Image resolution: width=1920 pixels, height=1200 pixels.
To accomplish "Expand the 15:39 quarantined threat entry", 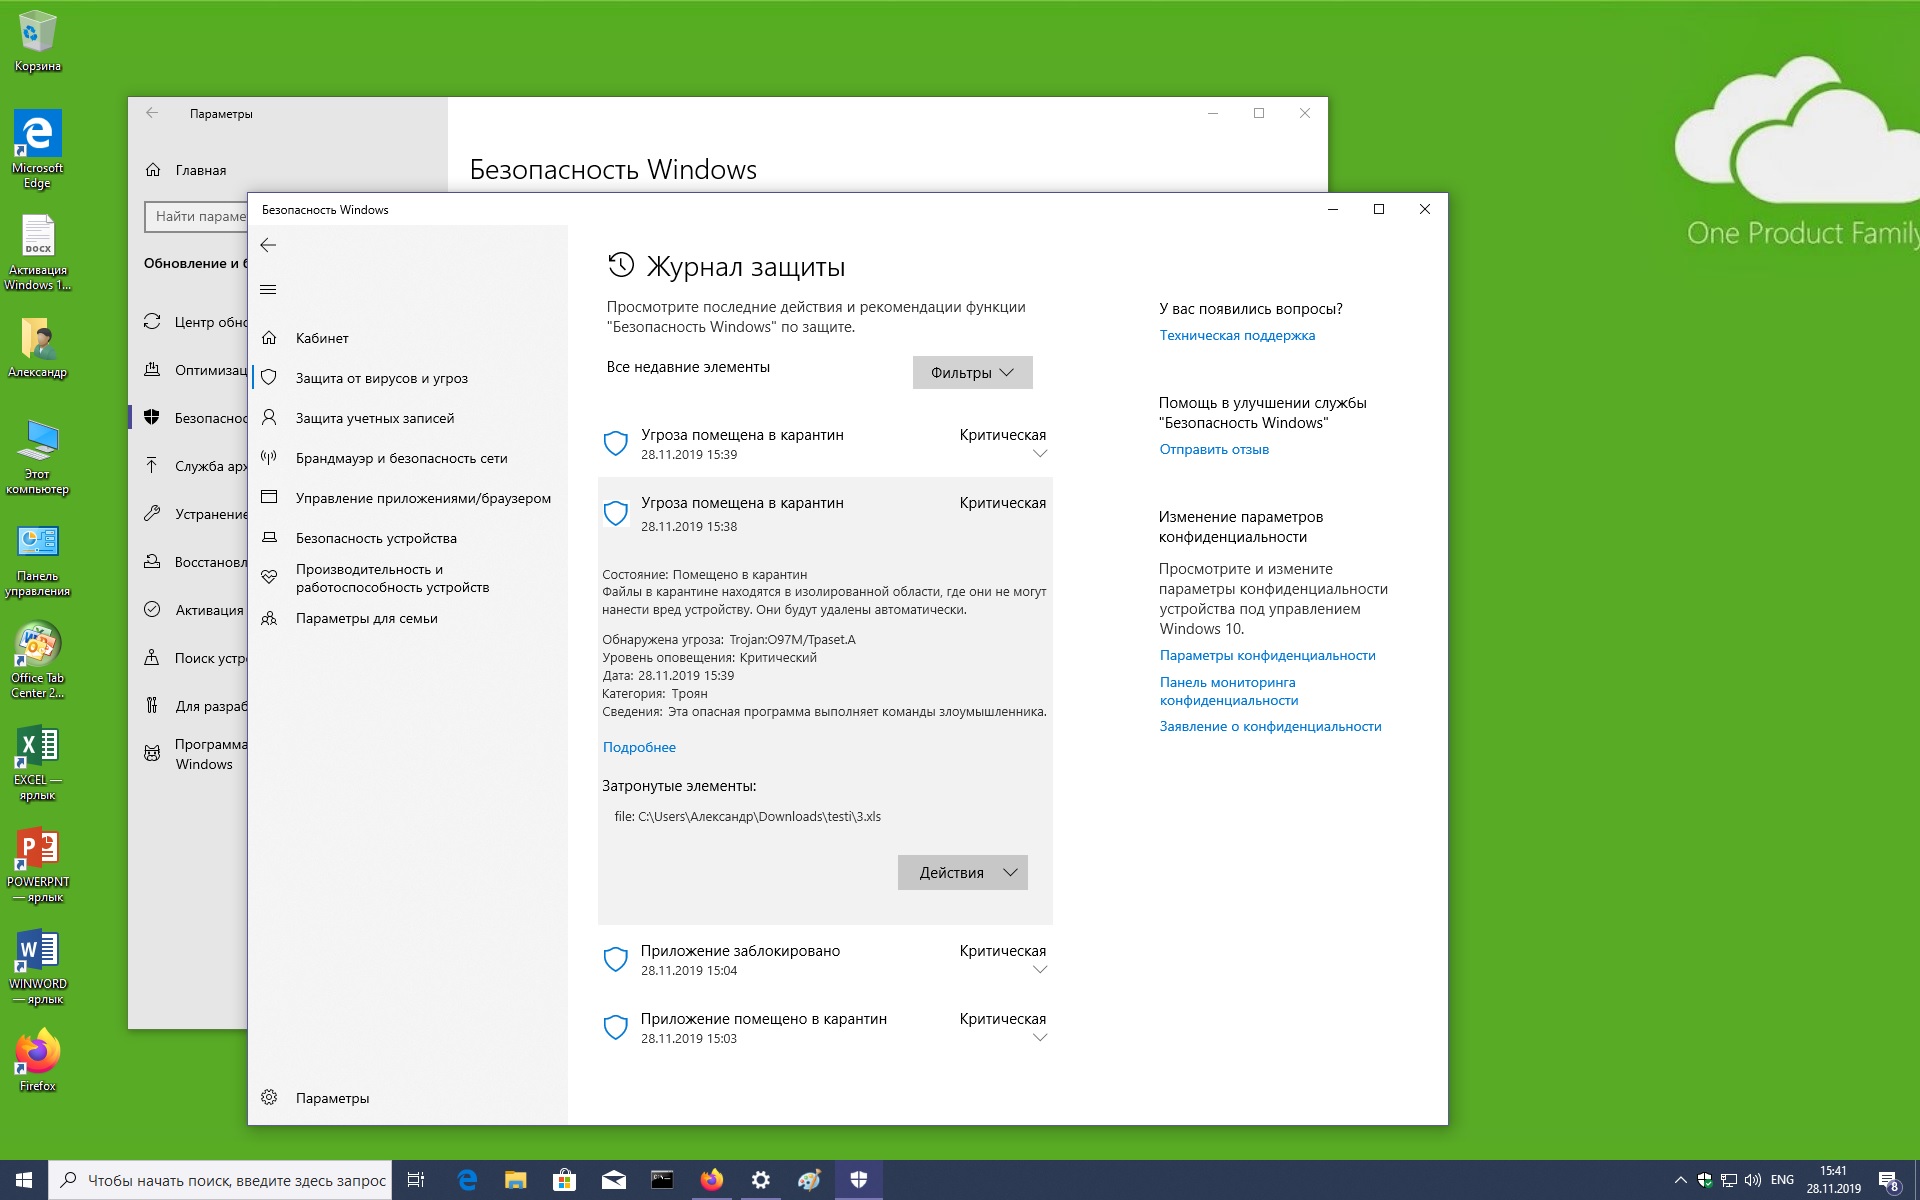I will click(x=1039, y=454).
